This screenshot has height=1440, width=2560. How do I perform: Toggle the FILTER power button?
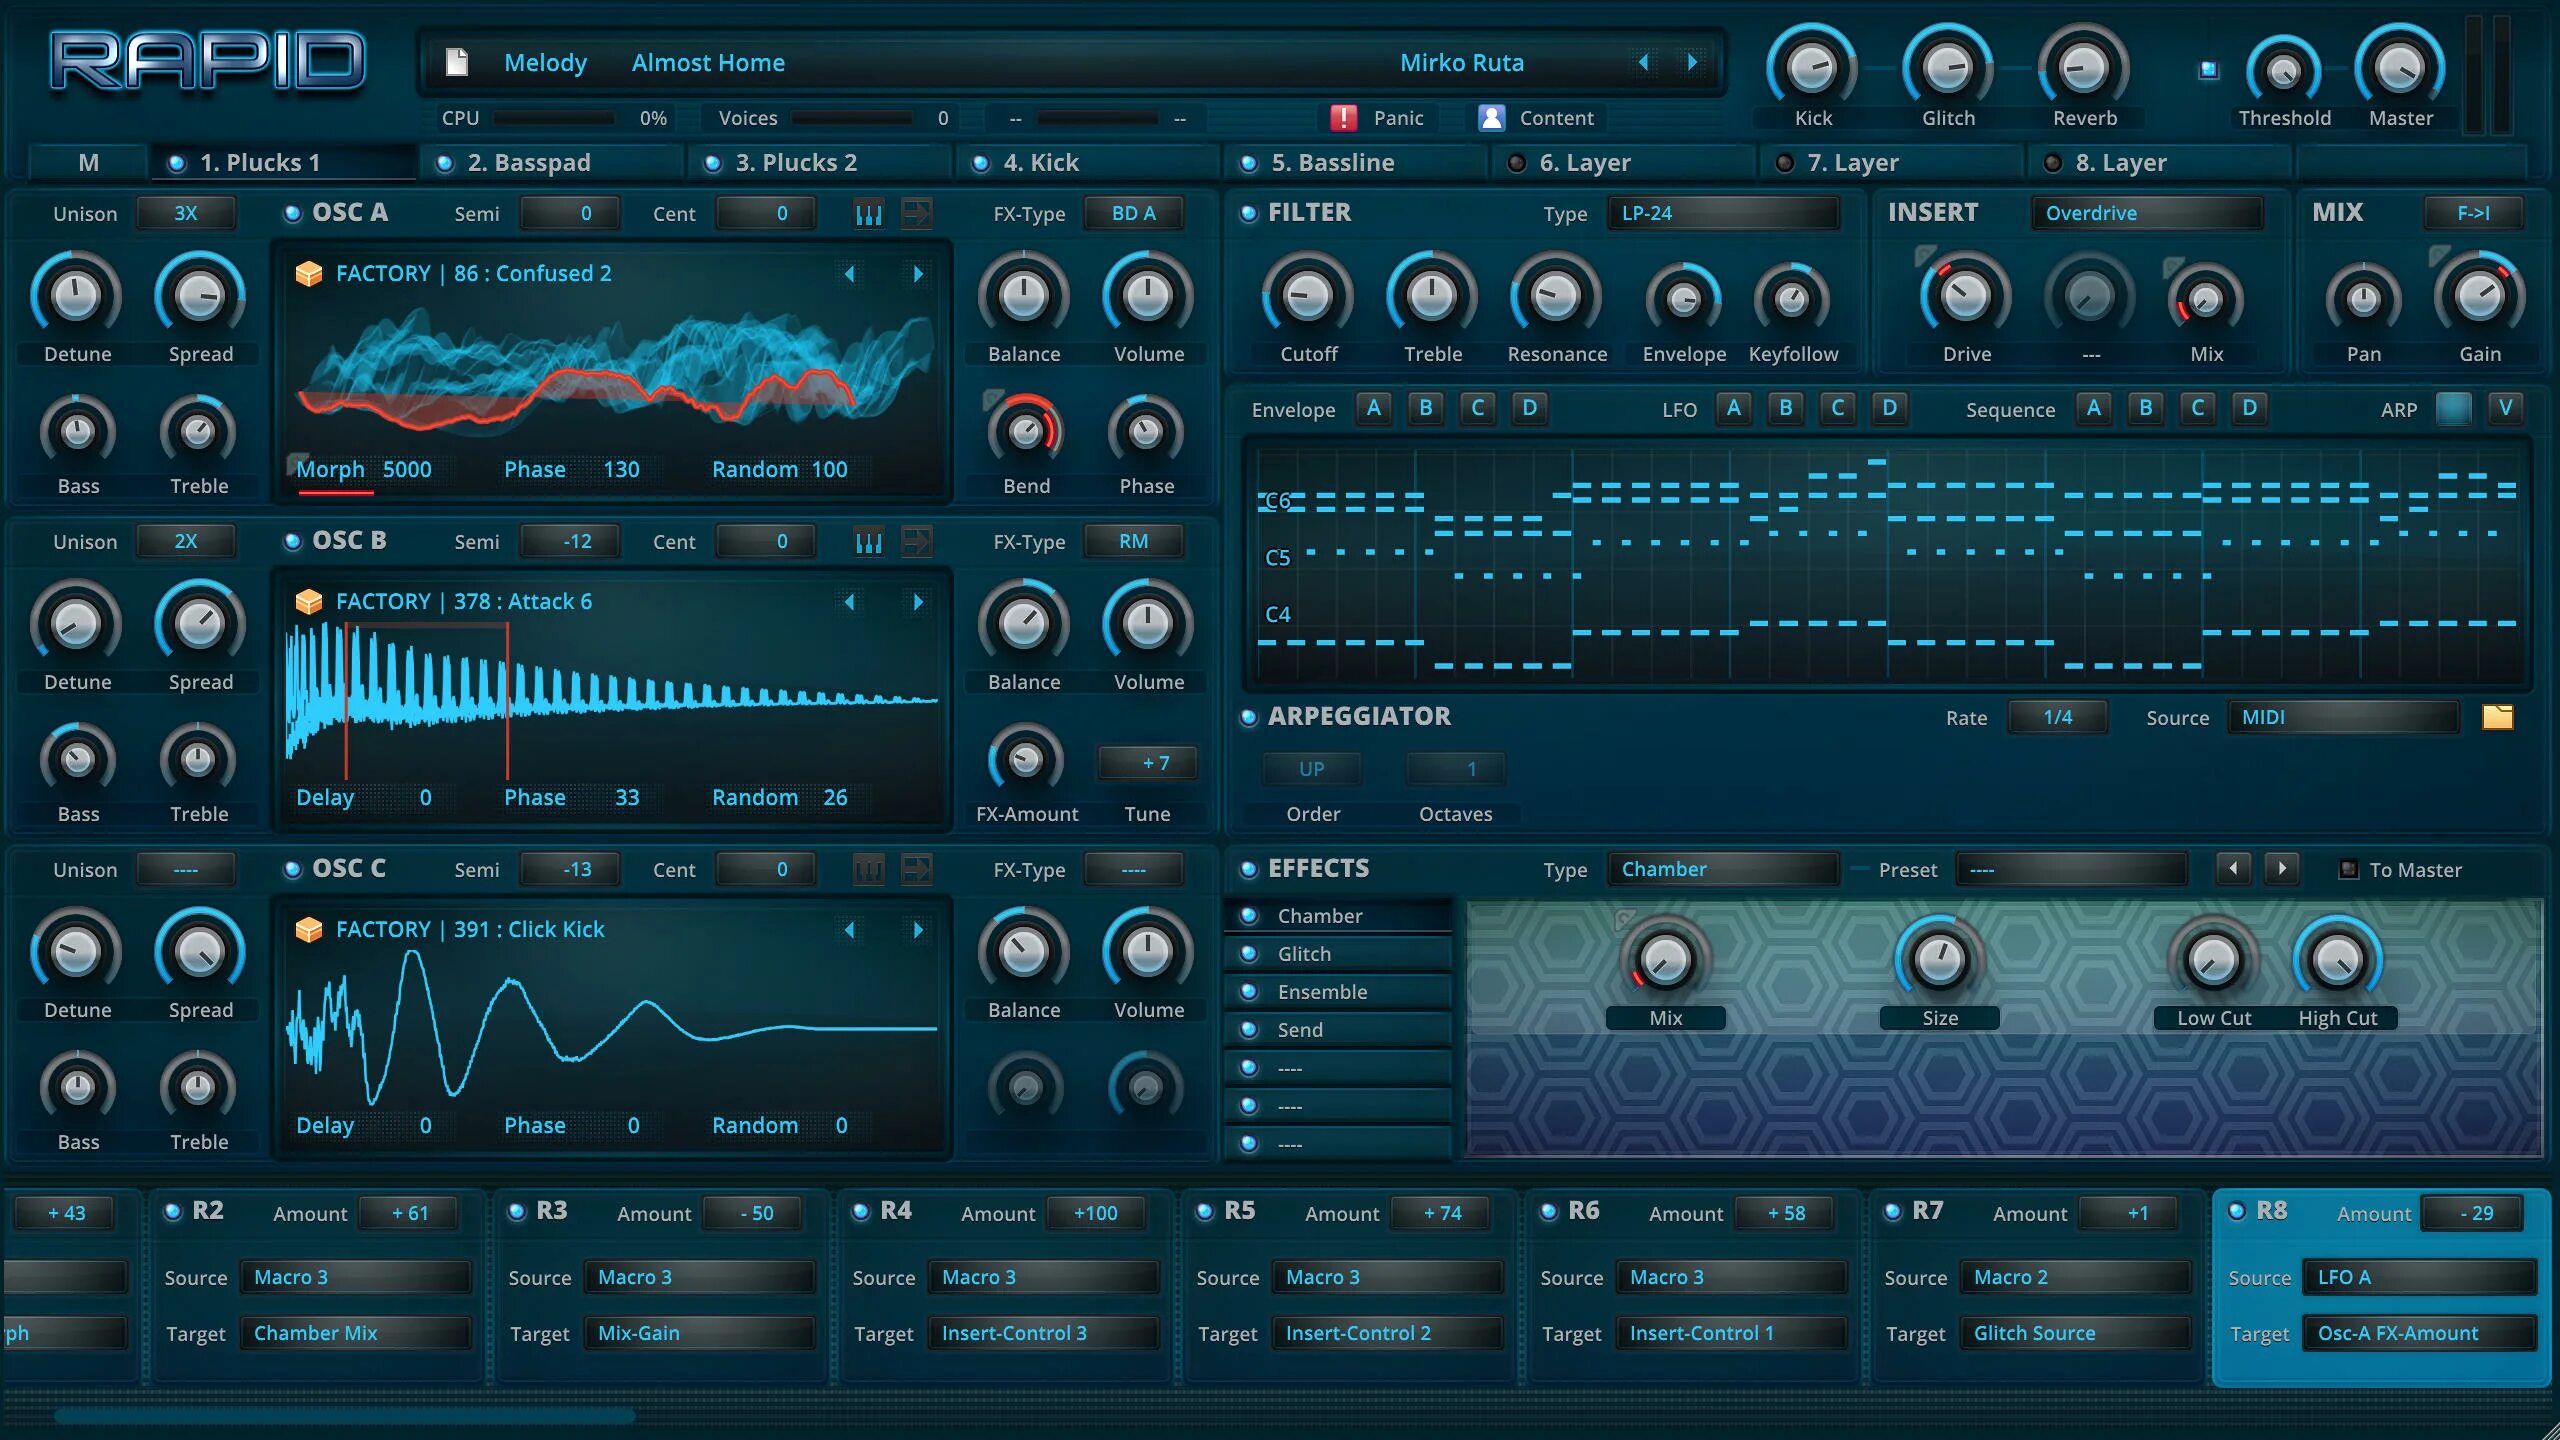pyautogui.click(x=1248, y=213)
